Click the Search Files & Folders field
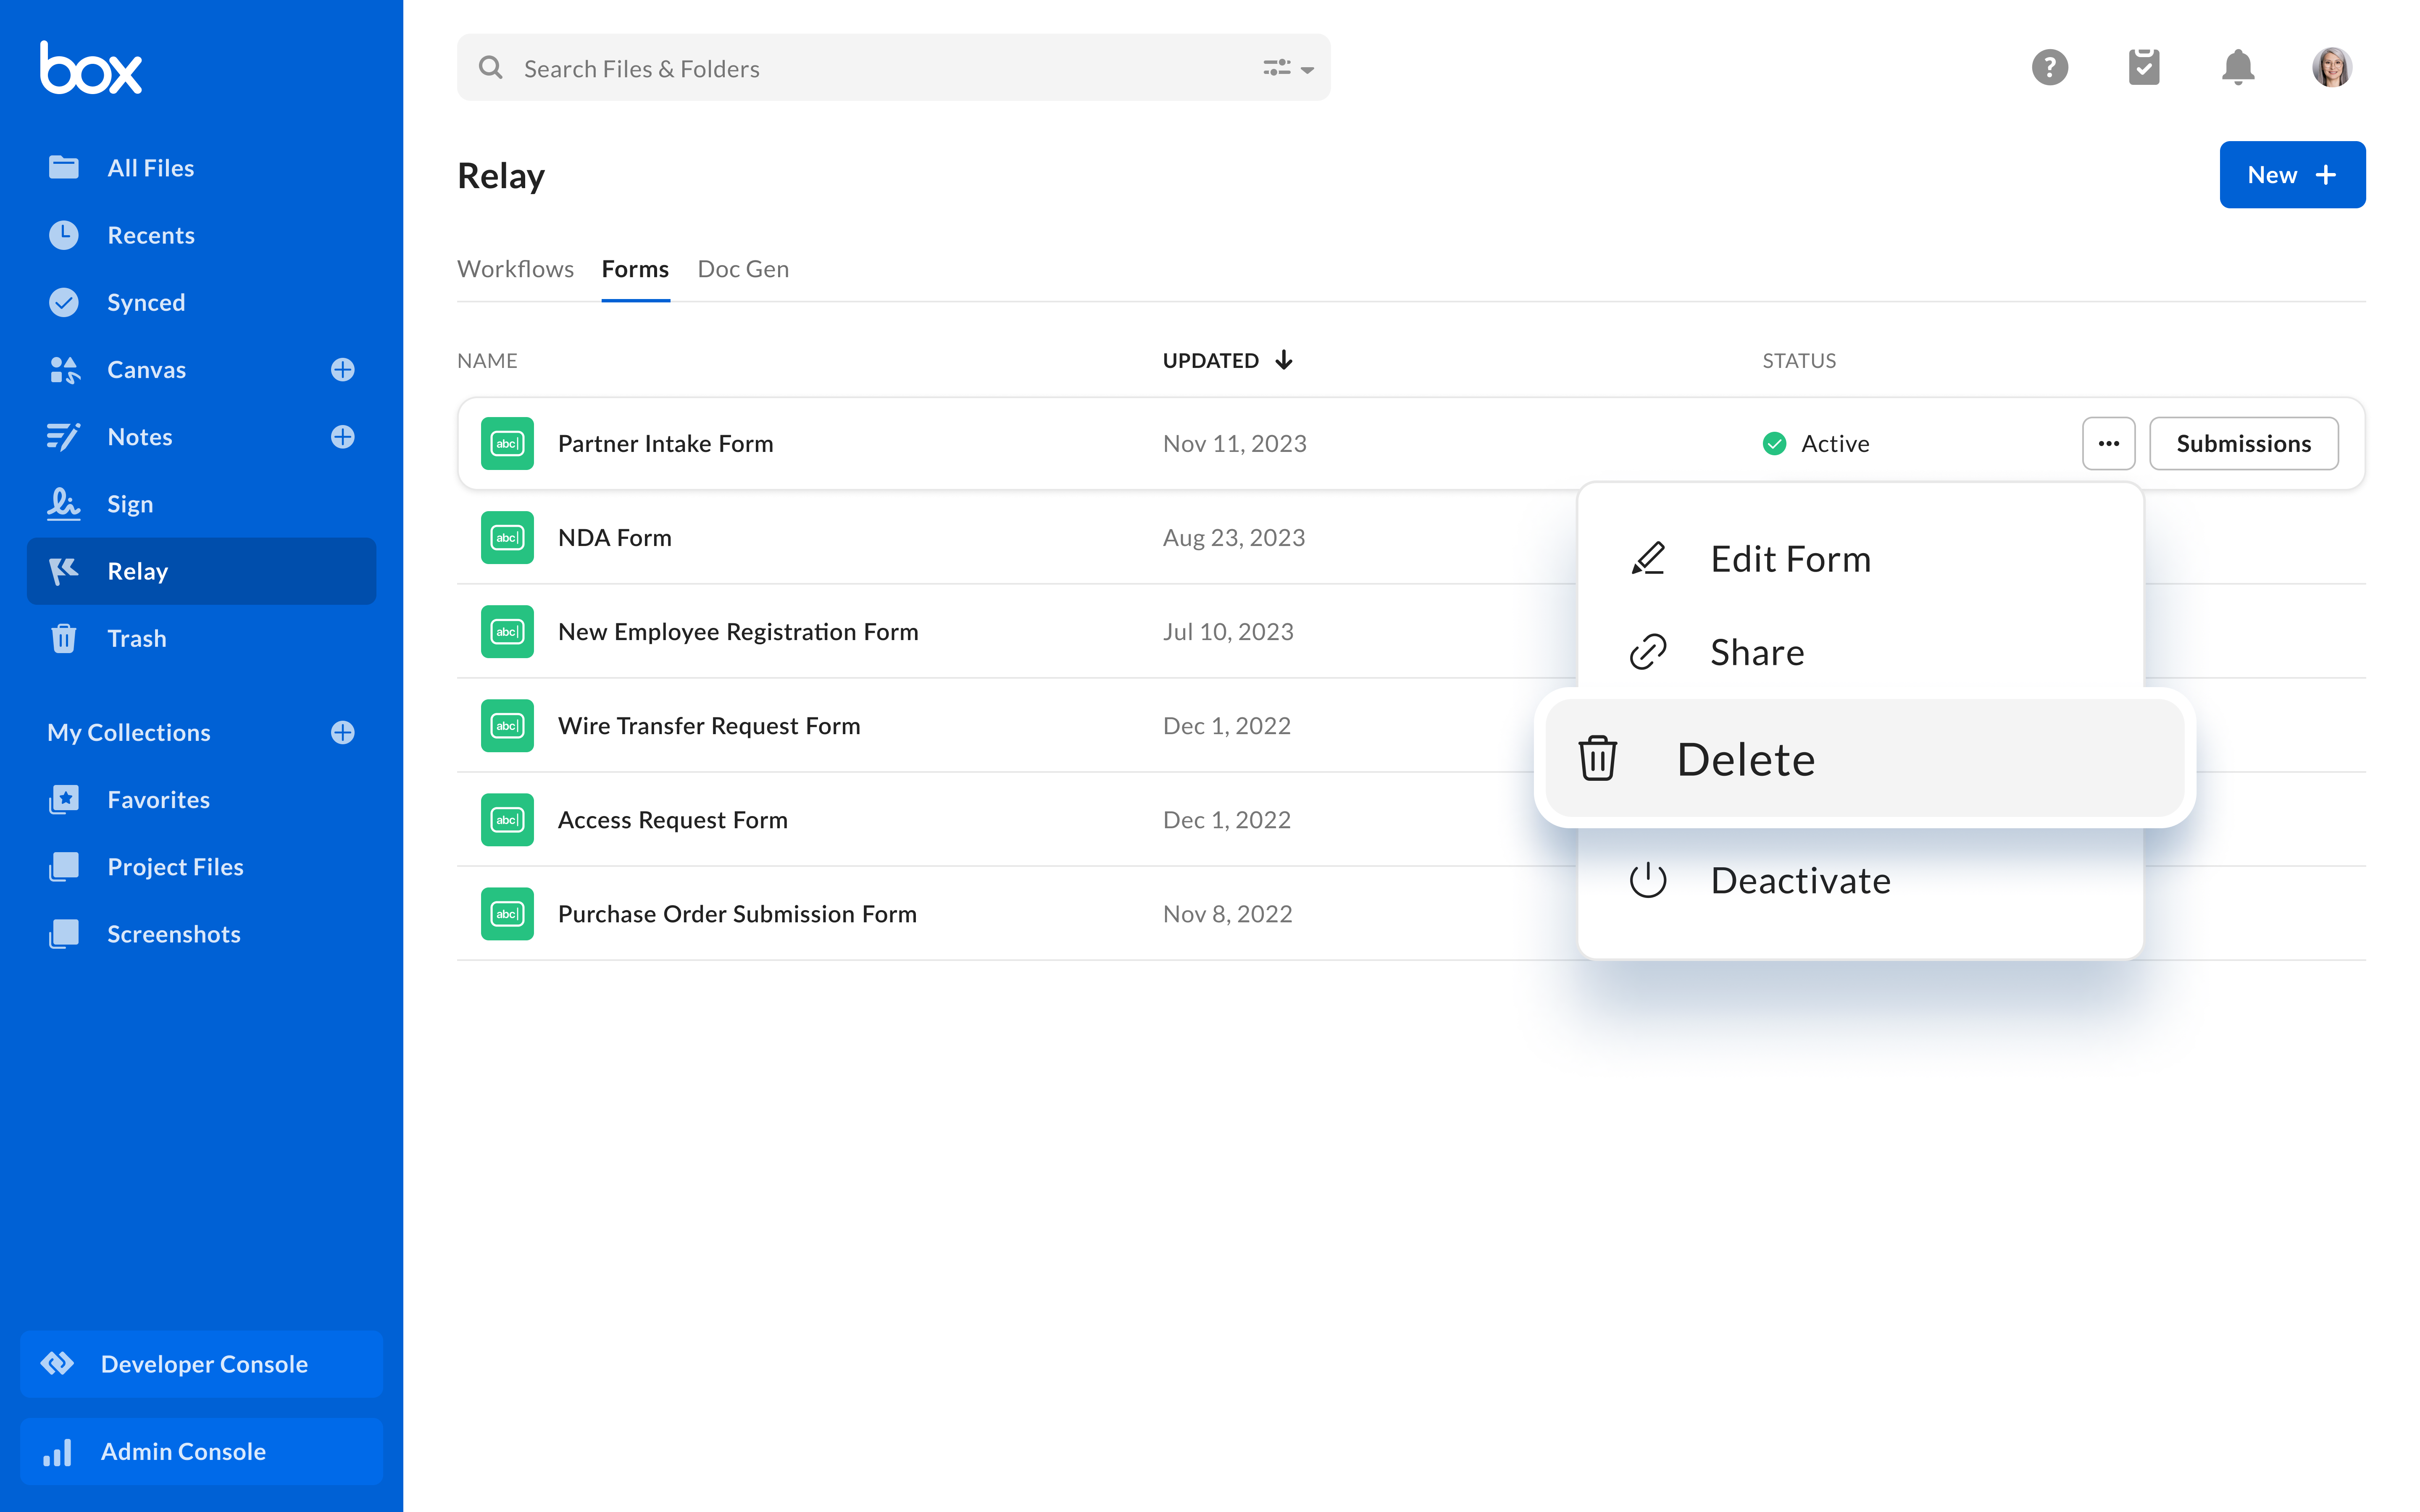 coord(893,68)
